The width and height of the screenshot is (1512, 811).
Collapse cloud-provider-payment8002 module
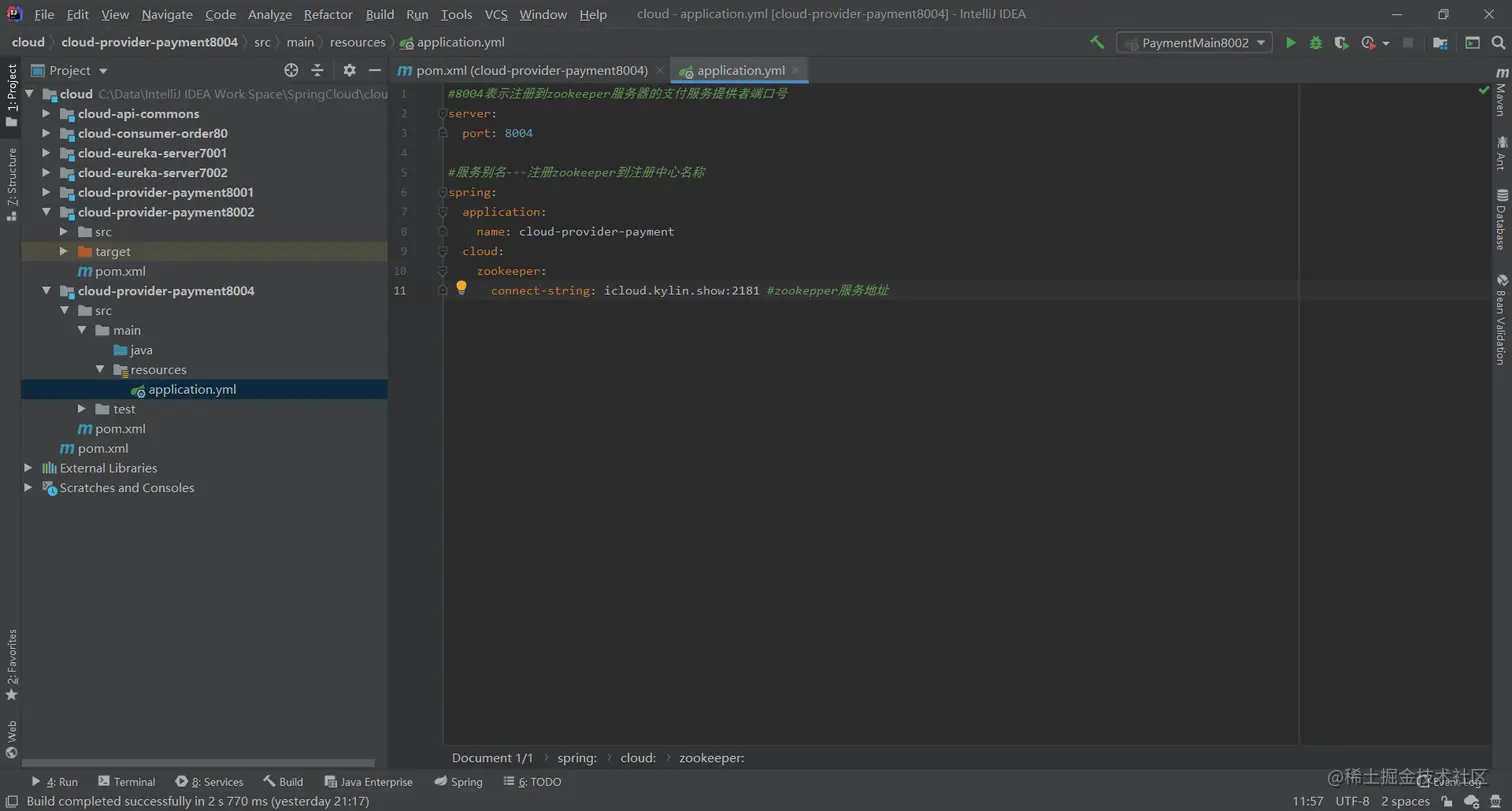click(46, 212)
